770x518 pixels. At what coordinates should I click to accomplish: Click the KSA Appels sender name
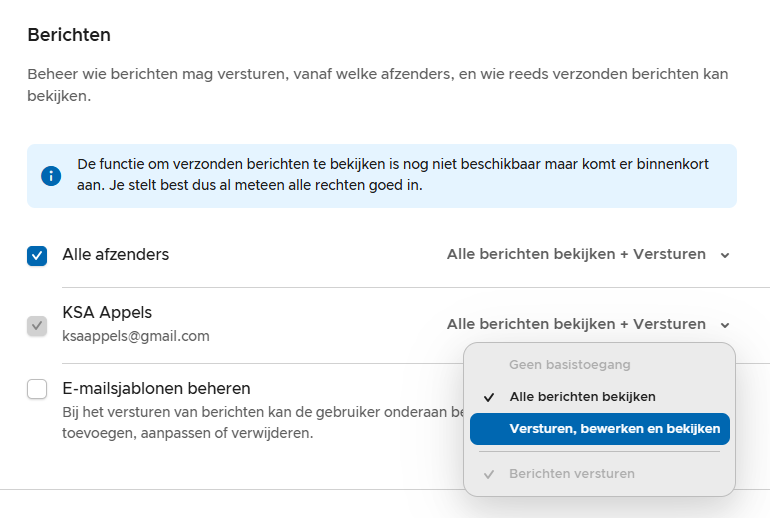pos(107,313)
